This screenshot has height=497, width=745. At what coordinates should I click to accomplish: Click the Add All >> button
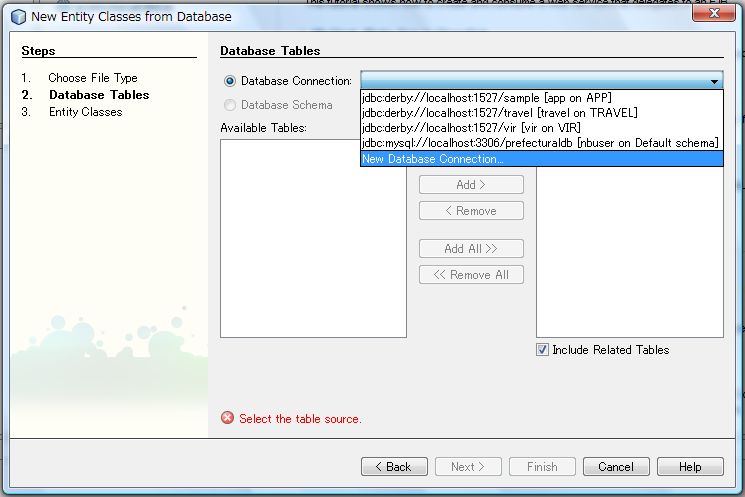(471, 249)
